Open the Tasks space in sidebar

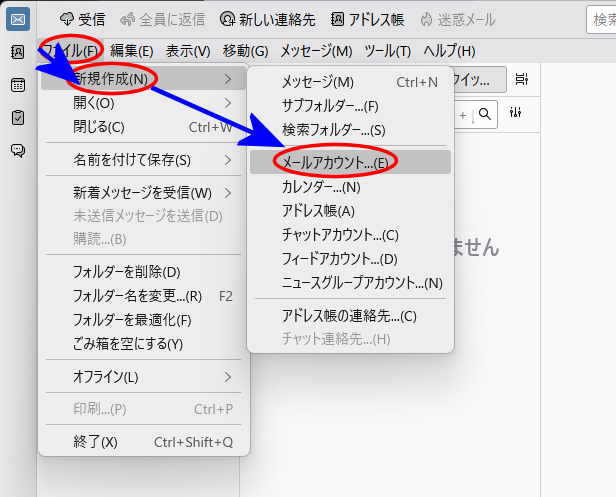click(18, 118)
